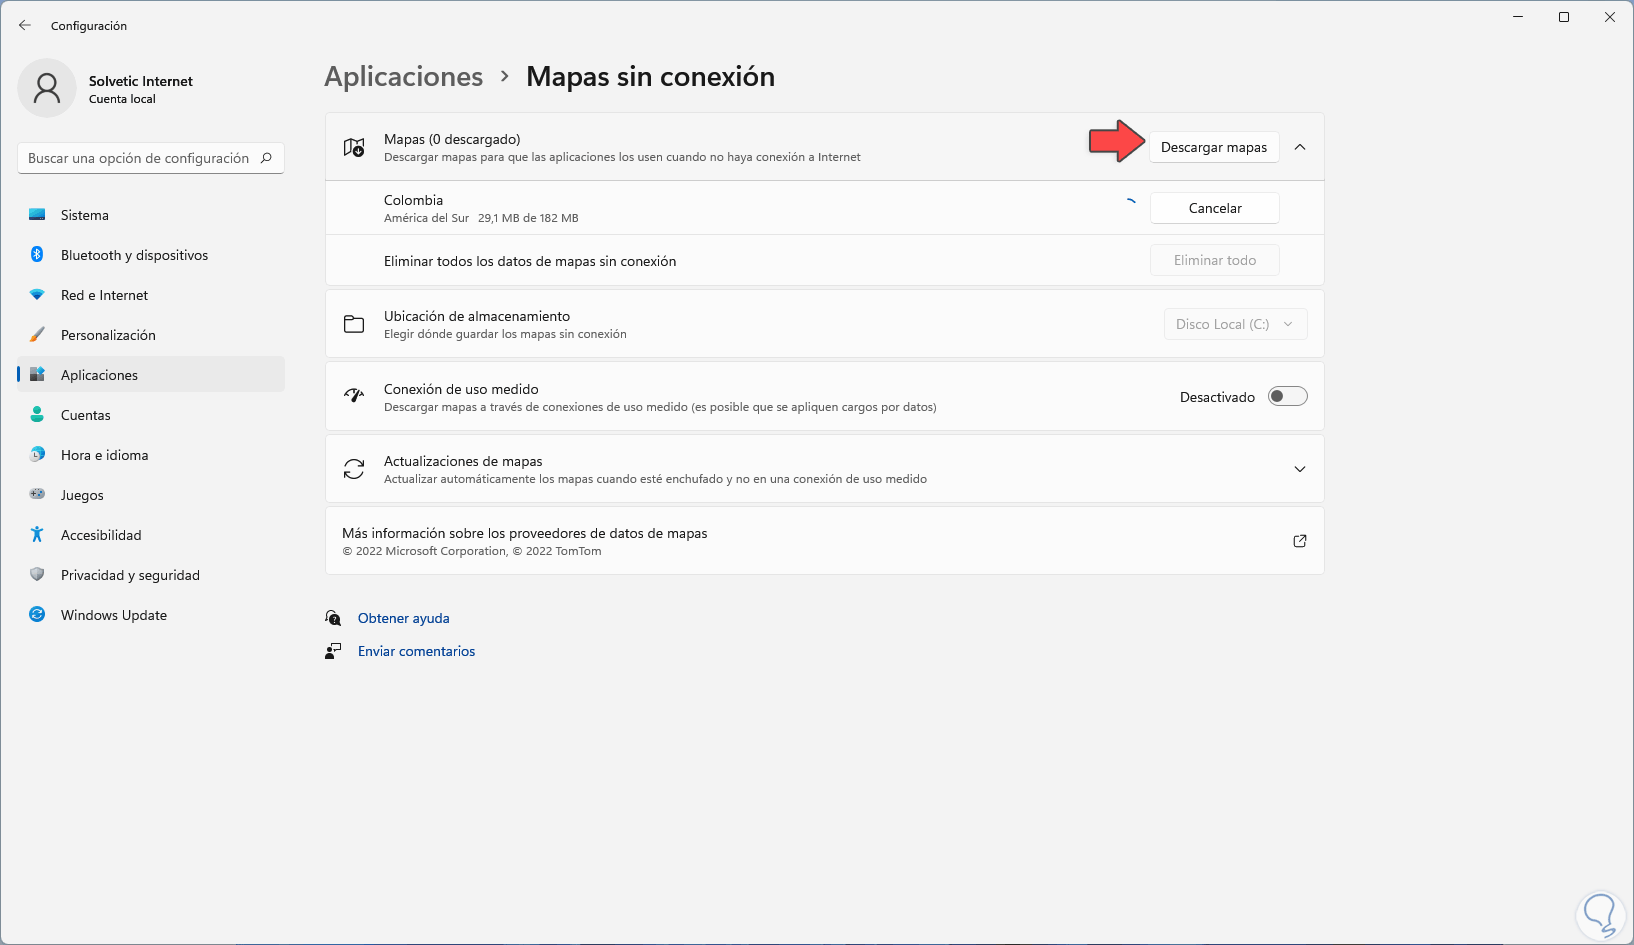This screenshot has width=1634, height=945.
Task: Click the Descargar mapas button
Action: pos(1213,147)
